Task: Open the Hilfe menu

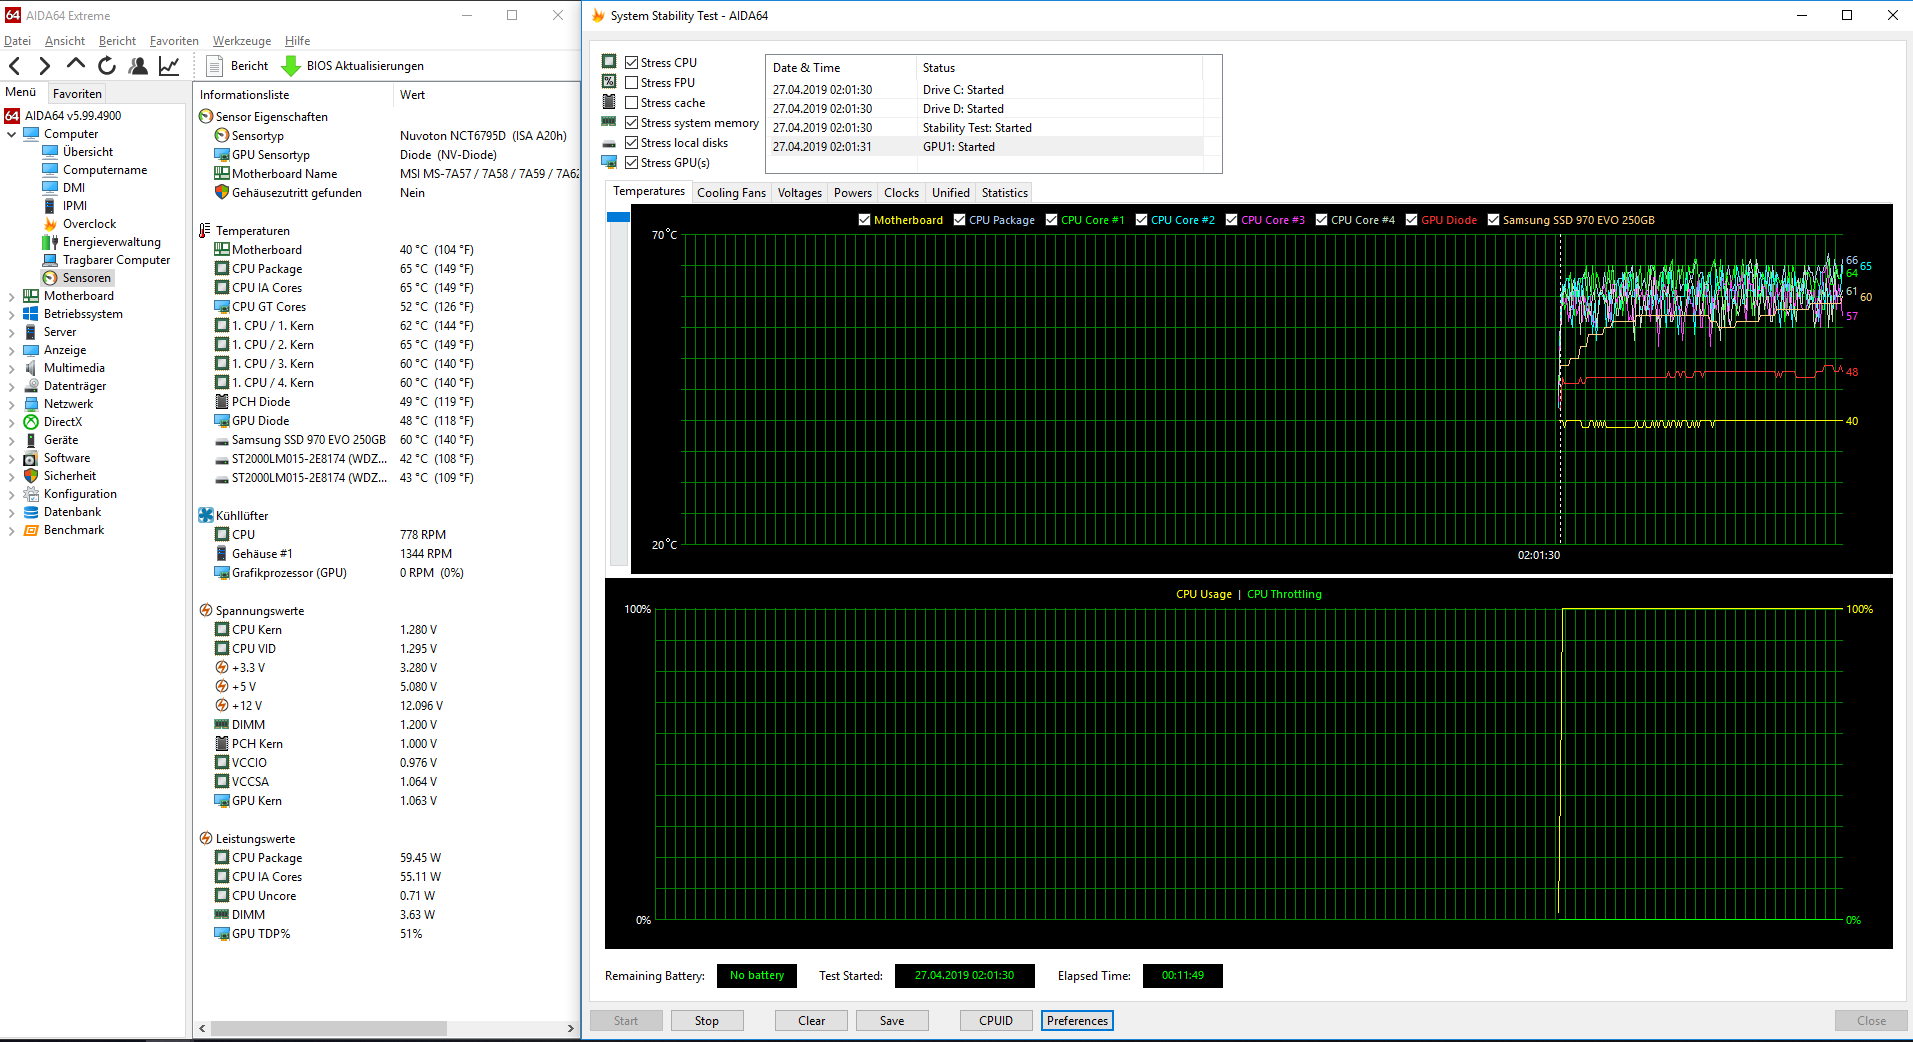Action: click(x=298, y=41)
